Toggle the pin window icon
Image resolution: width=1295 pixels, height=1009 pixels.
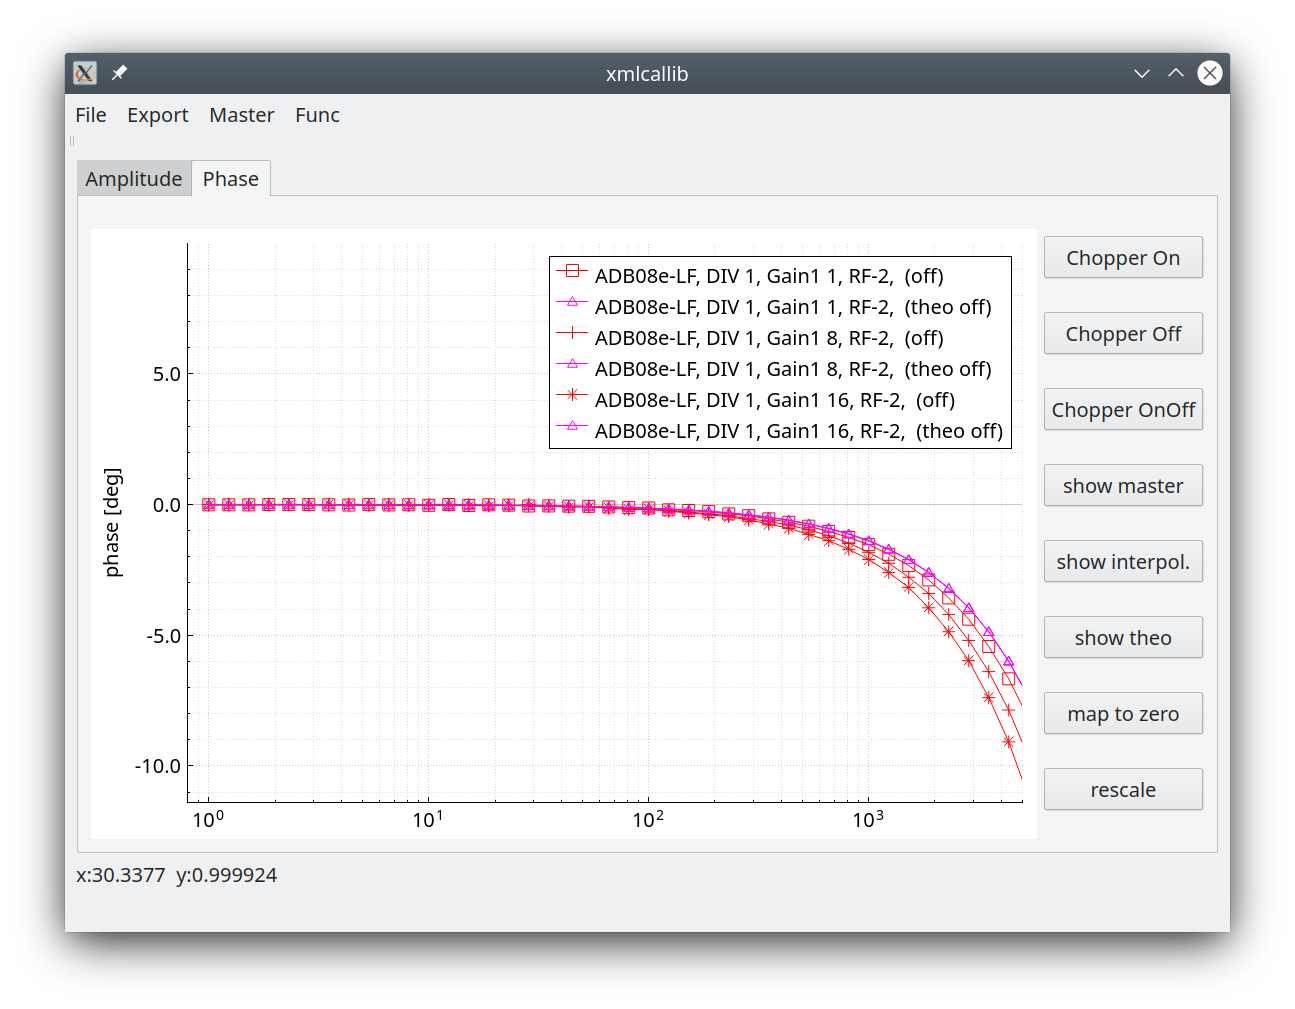click(119, 73)
